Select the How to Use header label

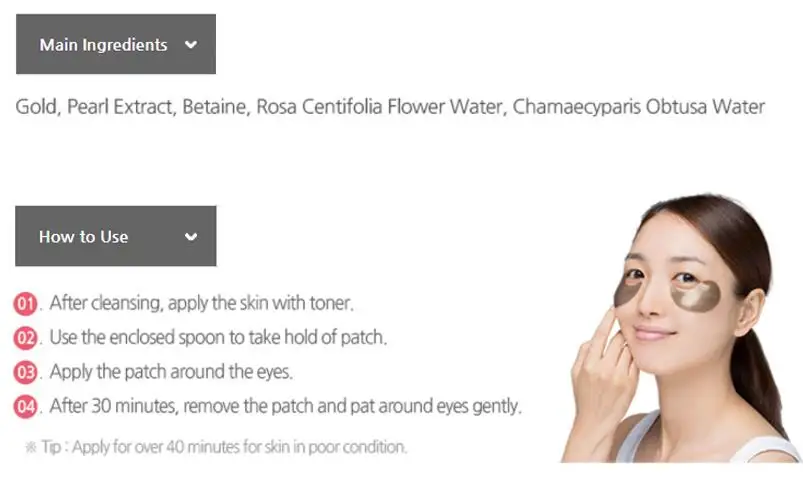pyautogui.click(x=83, y=237)
